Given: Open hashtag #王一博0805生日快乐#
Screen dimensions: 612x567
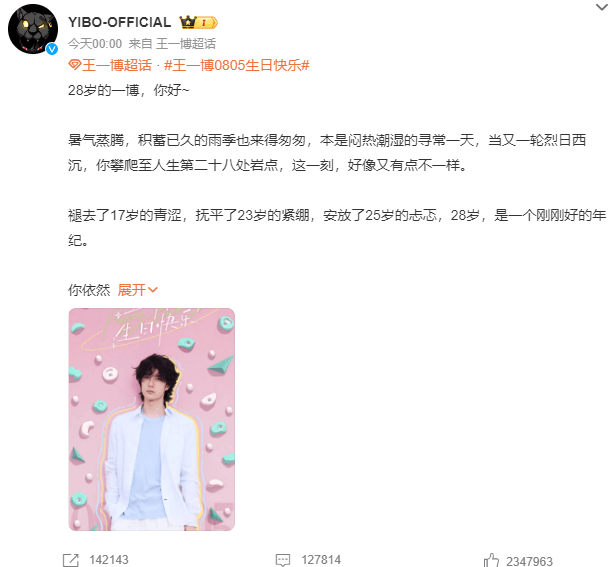Looking at the screenshot, I should pos(237,65).
